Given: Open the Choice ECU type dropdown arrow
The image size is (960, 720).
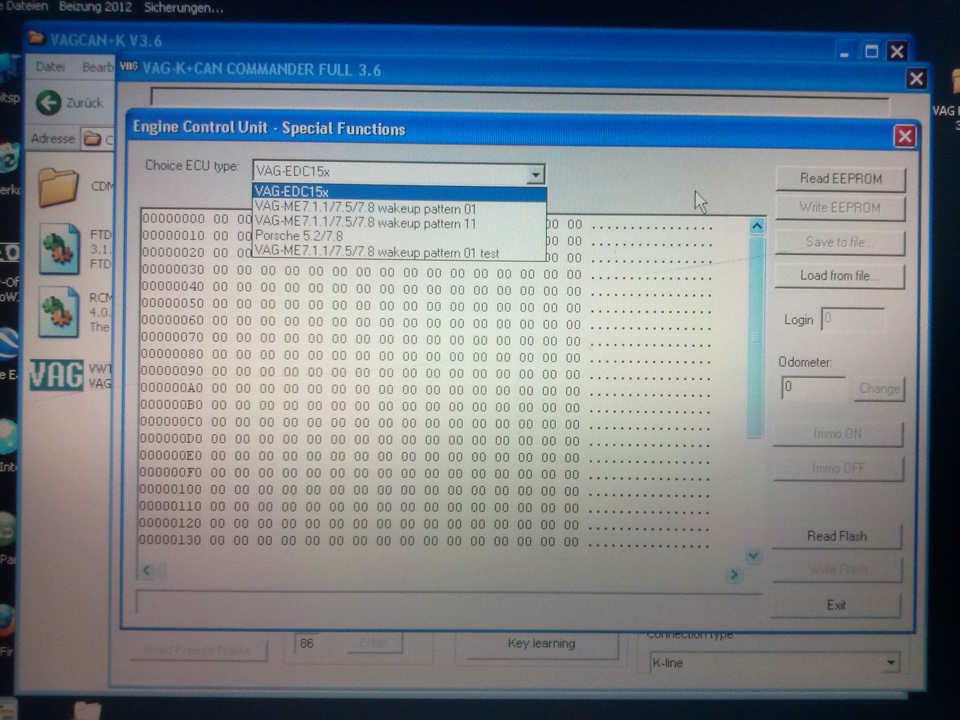Looking at the screenshot, I should point(536,174).
